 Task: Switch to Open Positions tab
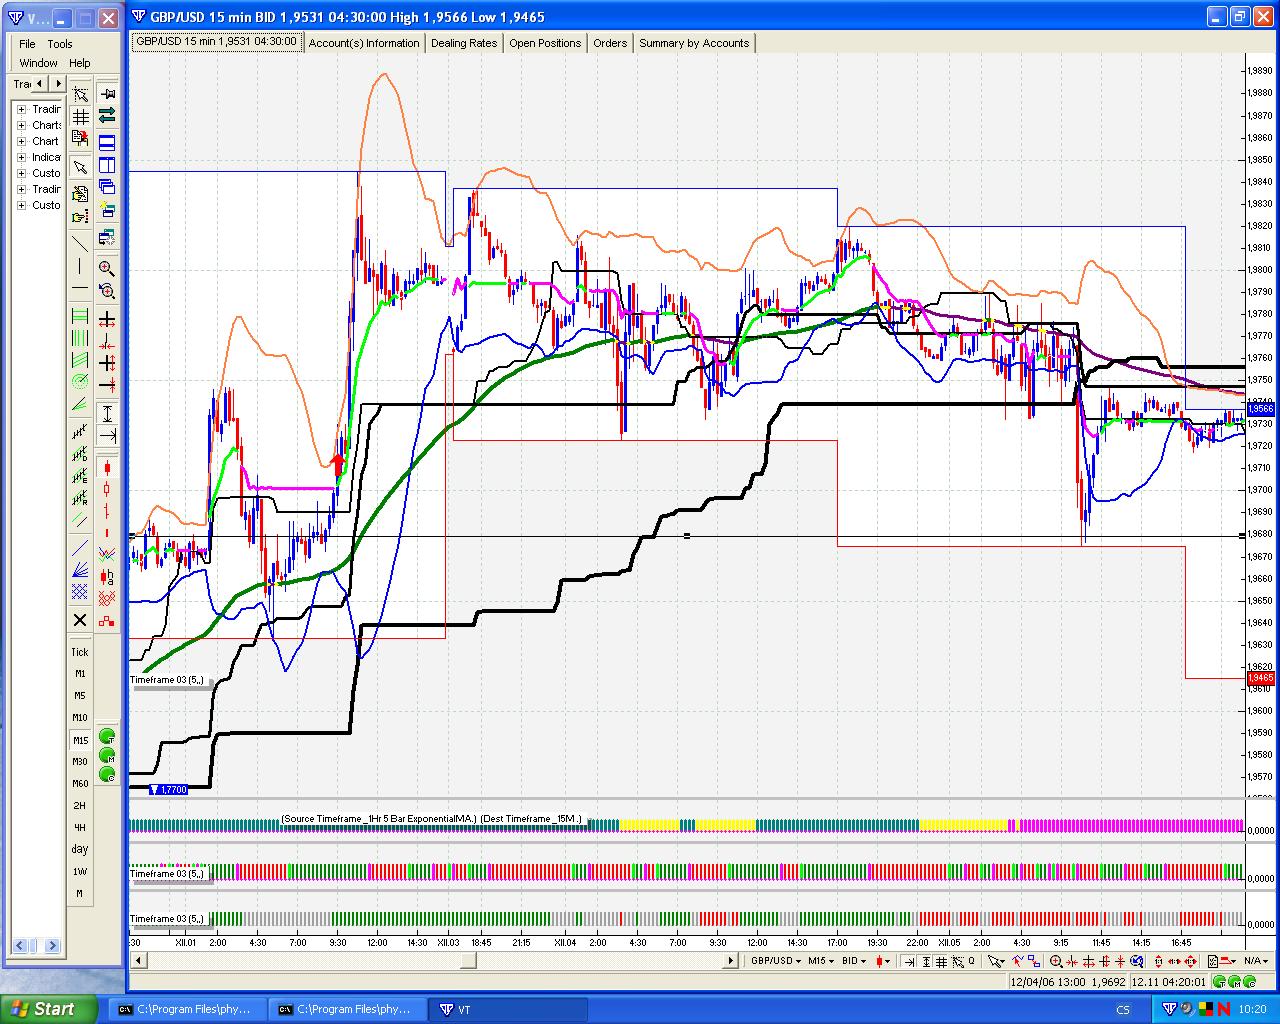coord(544,43)
